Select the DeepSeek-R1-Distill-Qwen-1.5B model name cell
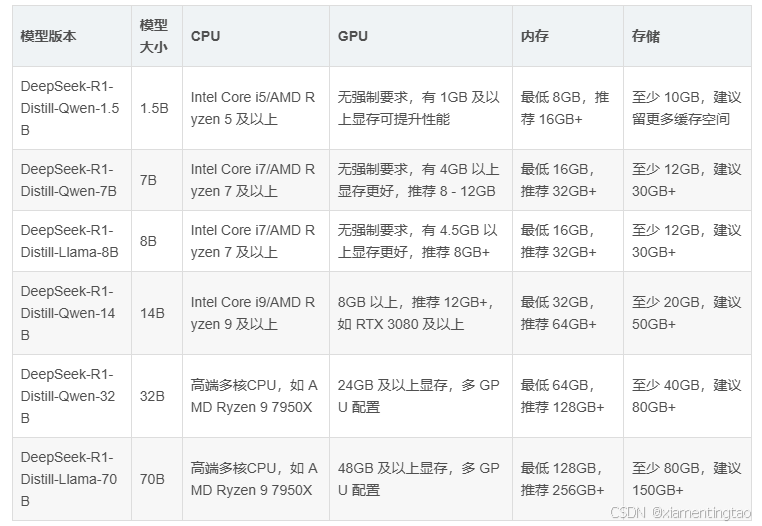Image resolution: width=762 pixels, height=526 pixels. point(72,108)
